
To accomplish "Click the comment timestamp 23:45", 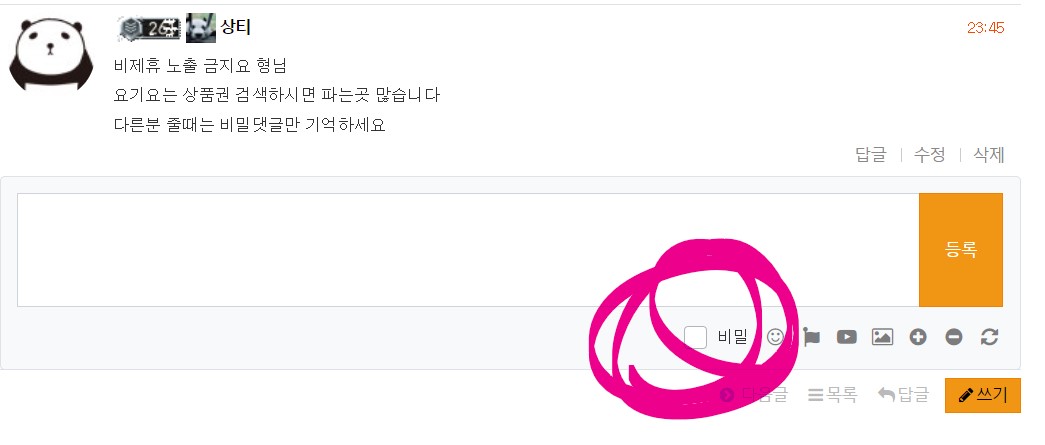I will [x=985, y=28].
